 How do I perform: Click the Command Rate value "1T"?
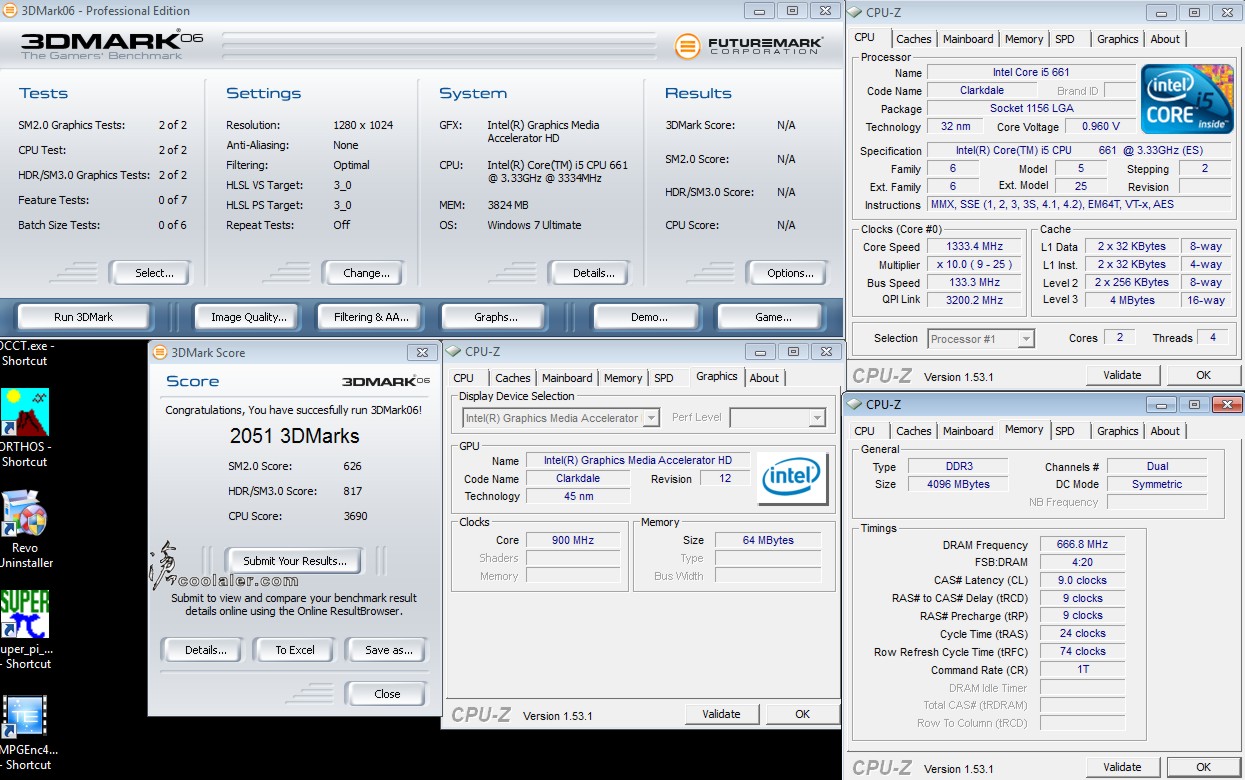click(1082, 670)
